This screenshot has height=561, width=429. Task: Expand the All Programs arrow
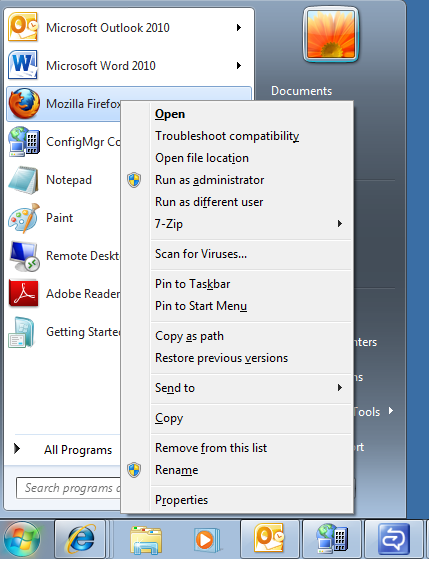pos(17,449)
